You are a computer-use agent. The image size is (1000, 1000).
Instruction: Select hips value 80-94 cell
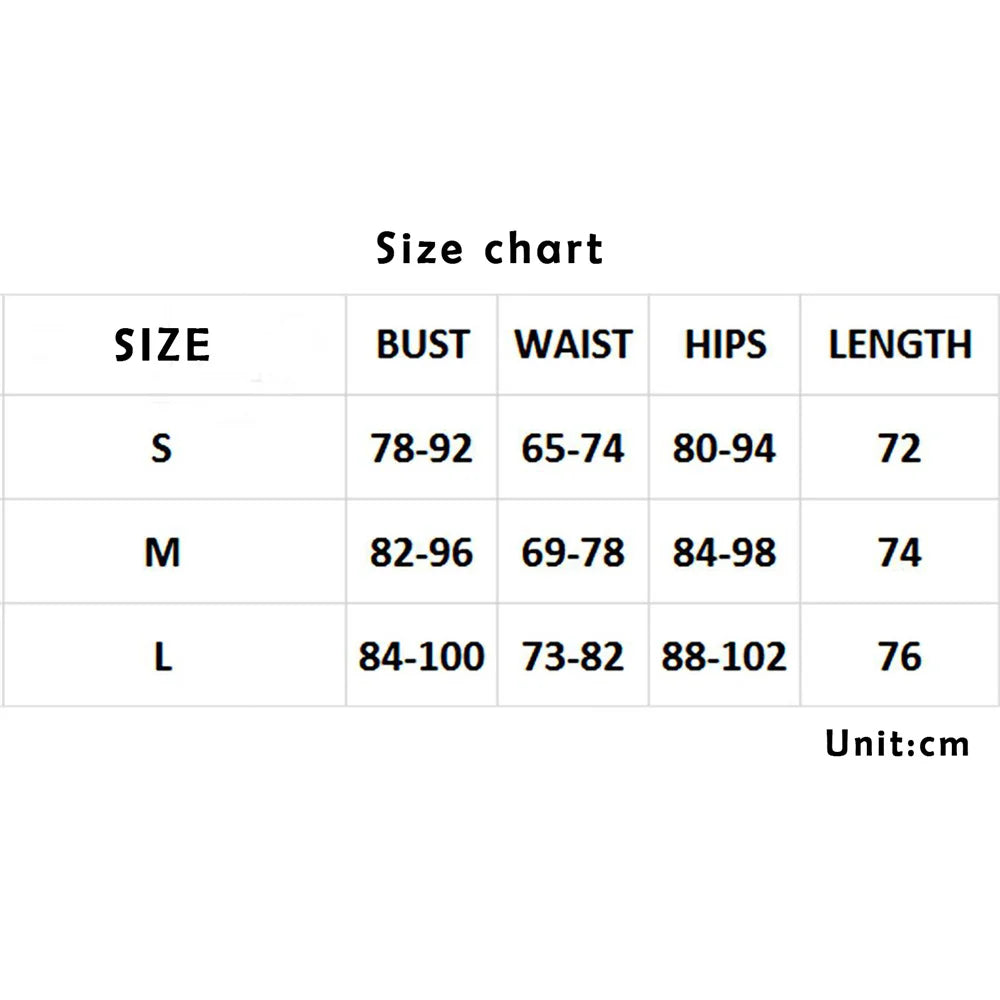click(x=724, y=449)
